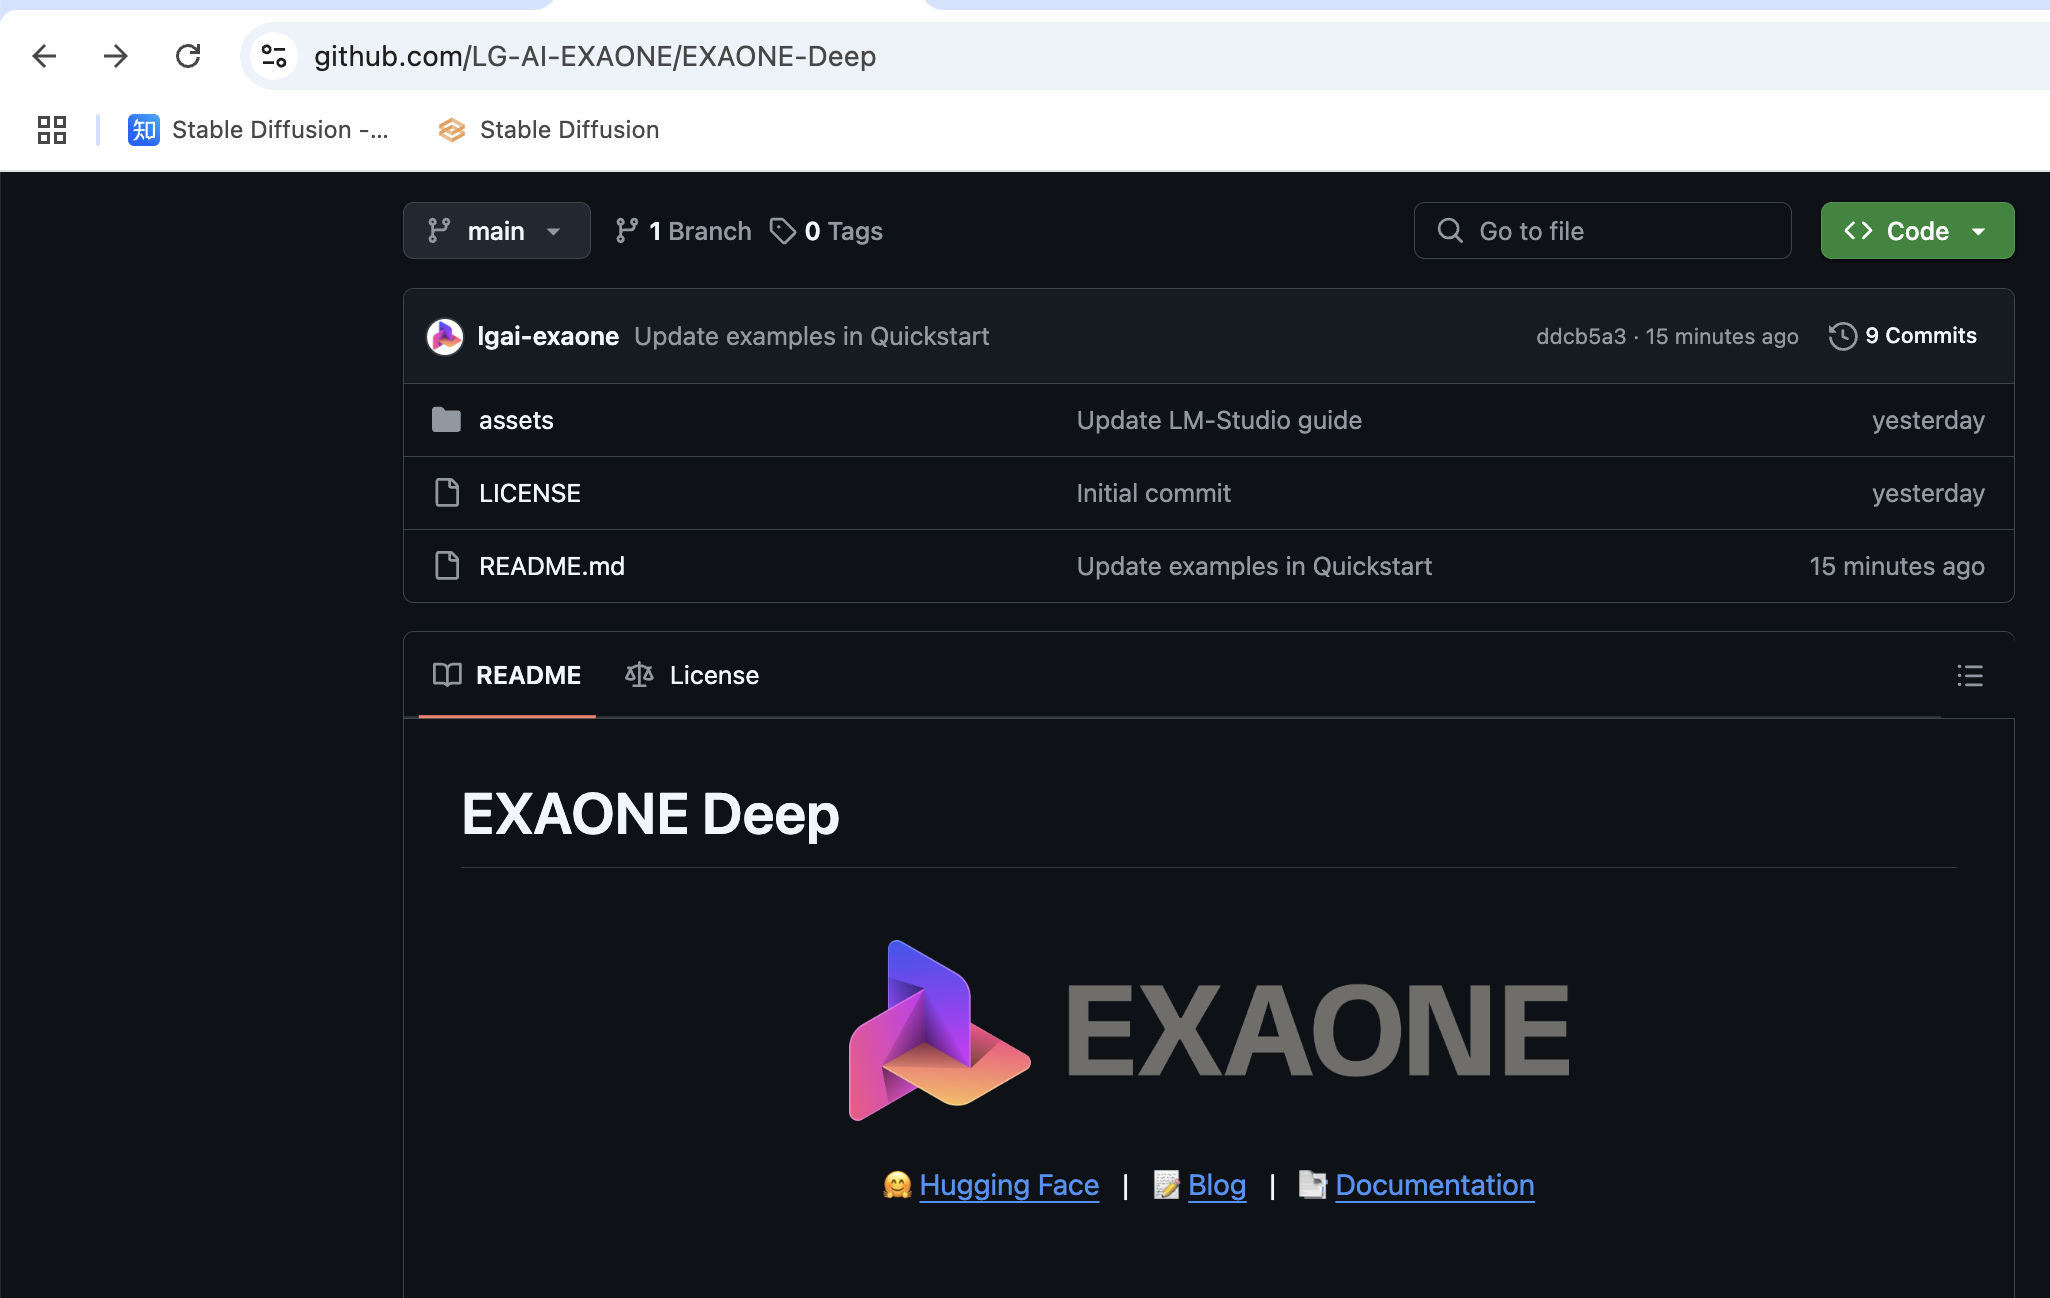
Task: Open the assets folder icon
Action: click(447, 420)
